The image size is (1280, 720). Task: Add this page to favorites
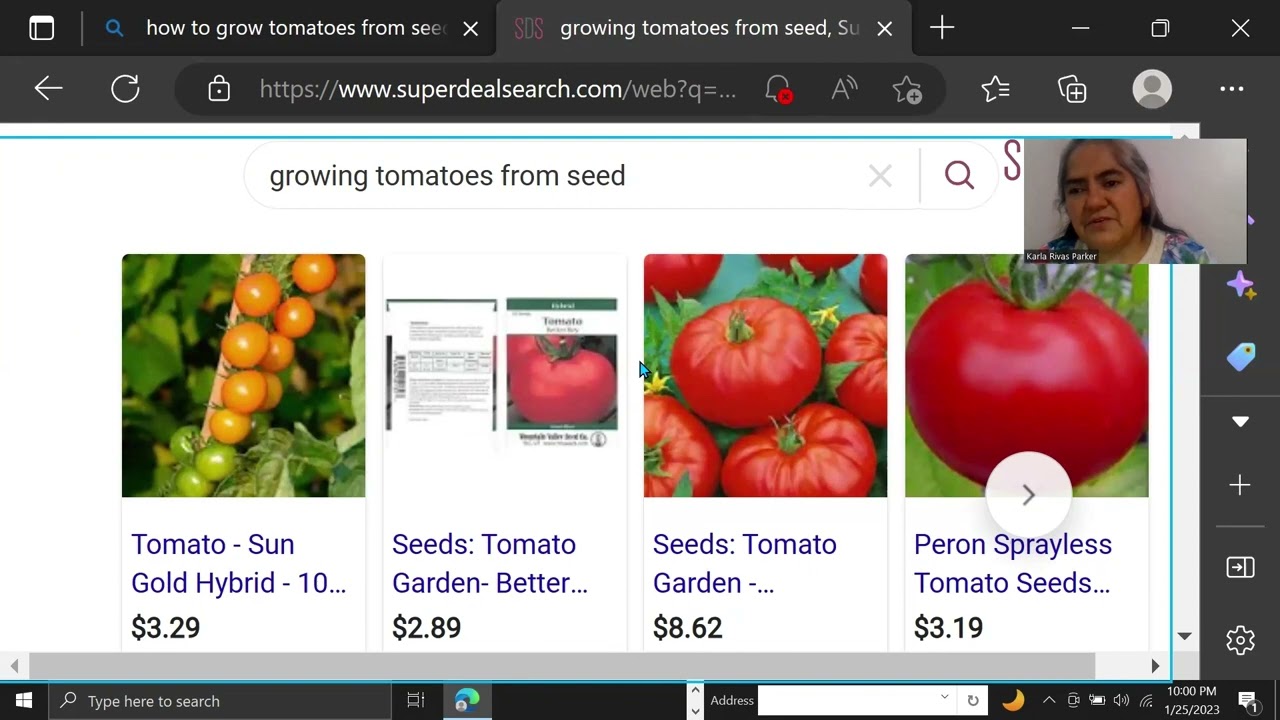907,89
